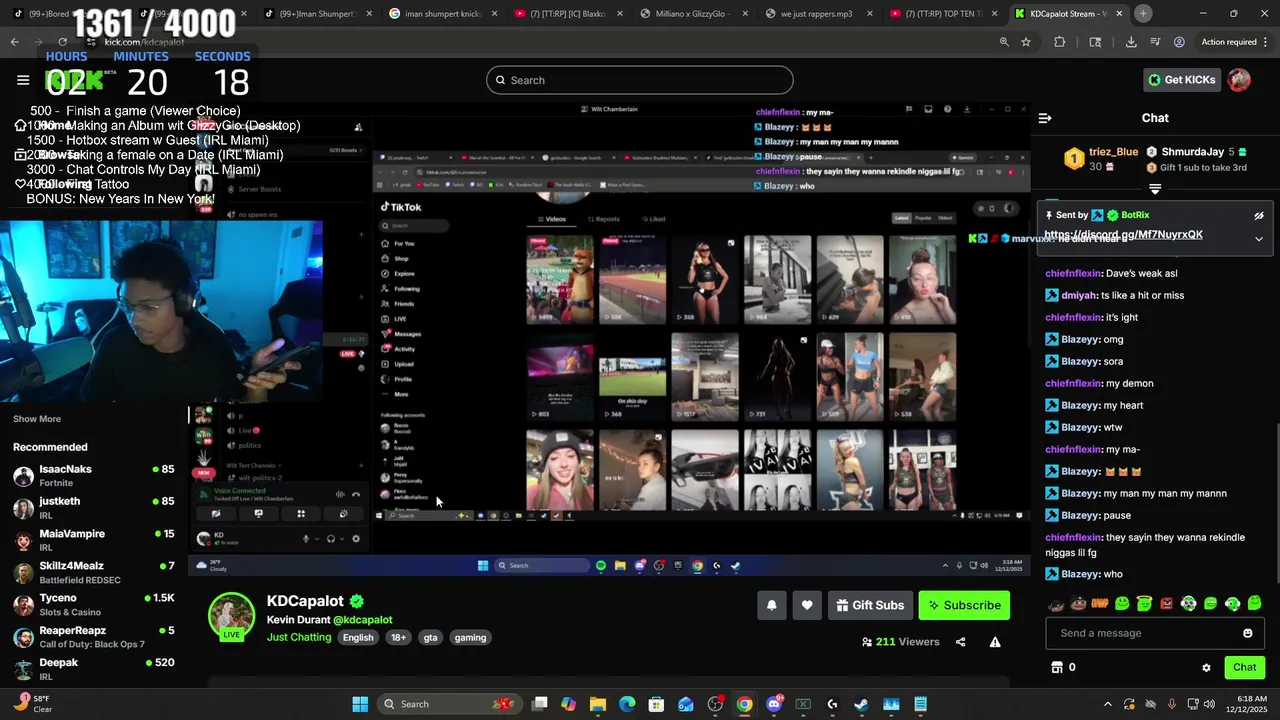1280x720 pixels.
Task: Expand the pinned message chevron
Action: [1259, 239]
